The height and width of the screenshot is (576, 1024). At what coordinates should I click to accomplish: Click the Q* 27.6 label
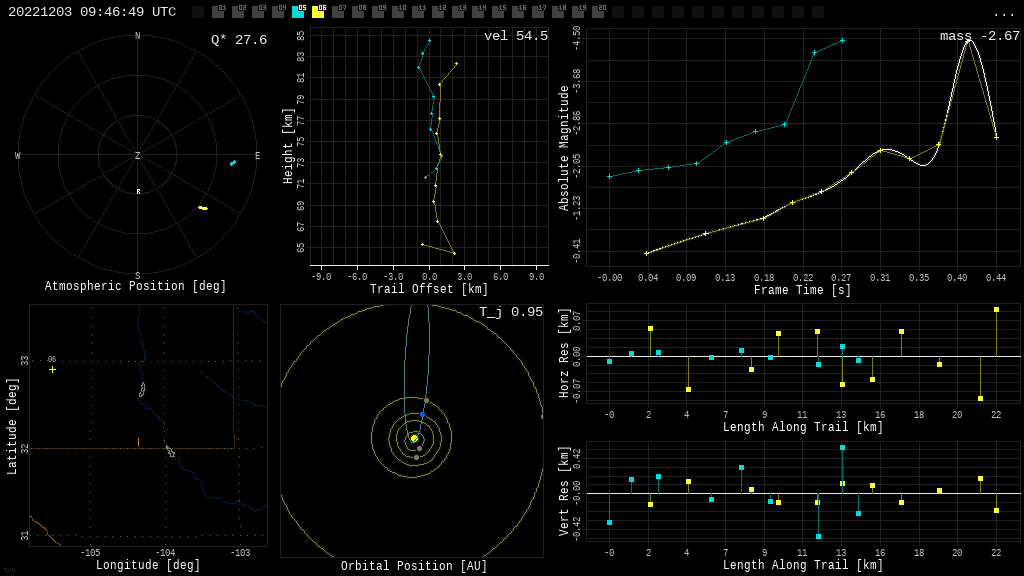point(239,40)
